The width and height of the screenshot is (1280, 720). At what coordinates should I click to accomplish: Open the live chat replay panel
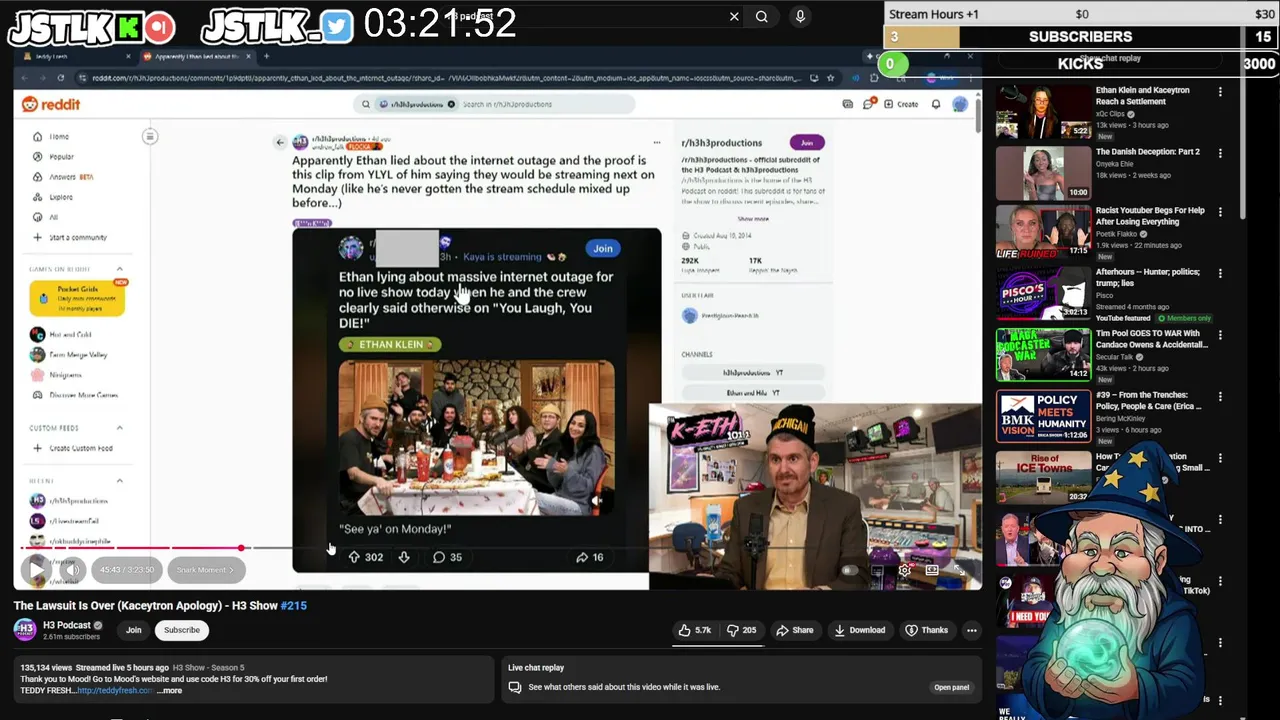click(951, 687)
